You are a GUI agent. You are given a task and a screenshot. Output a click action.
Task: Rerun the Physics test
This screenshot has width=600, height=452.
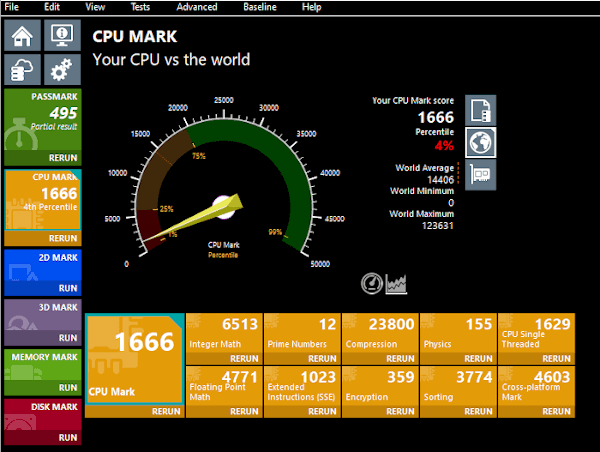click(458, 359)
